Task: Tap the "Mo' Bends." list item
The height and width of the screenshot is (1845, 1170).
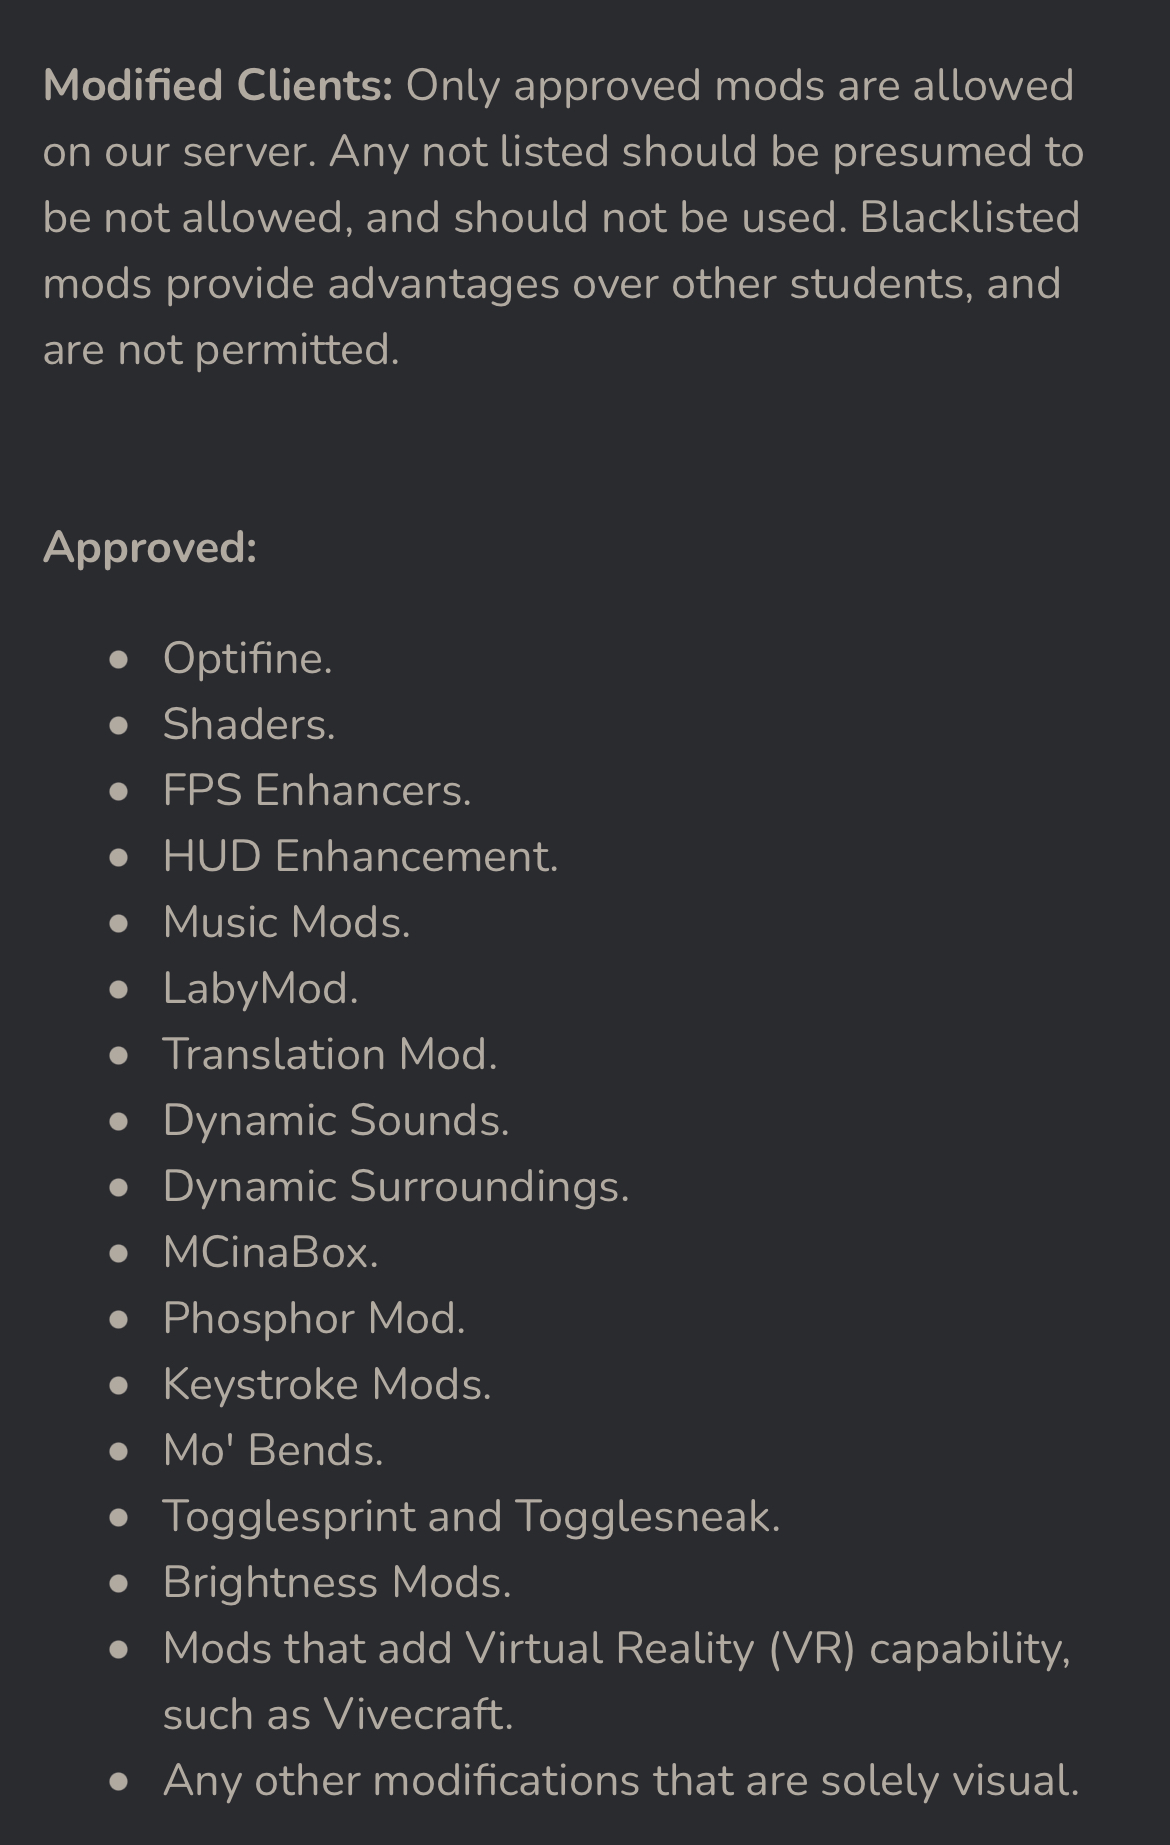Action: 273,1451
